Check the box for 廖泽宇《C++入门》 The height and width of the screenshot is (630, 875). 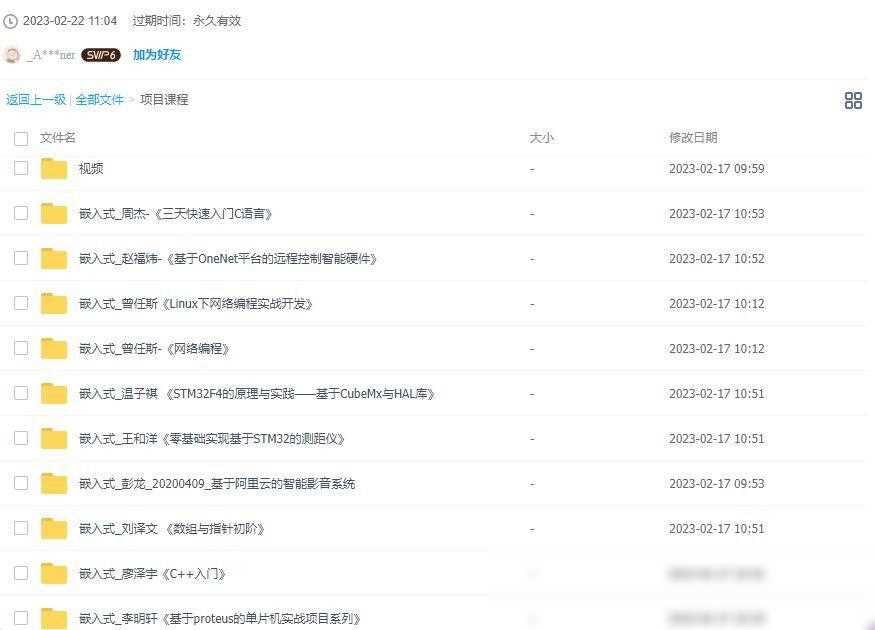coord(21,573)
